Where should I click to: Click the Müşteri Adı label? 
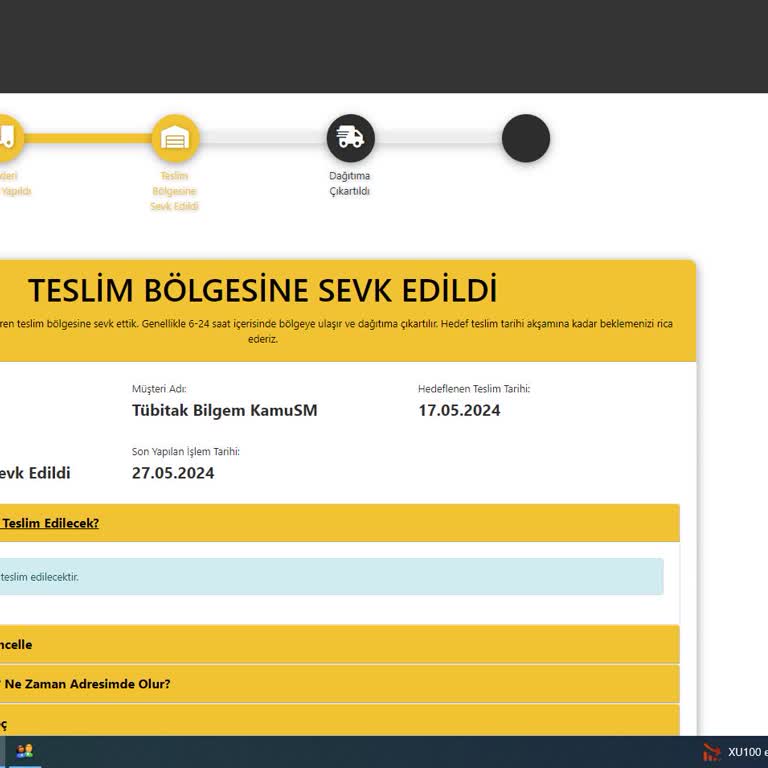click(x=159, y=389)
